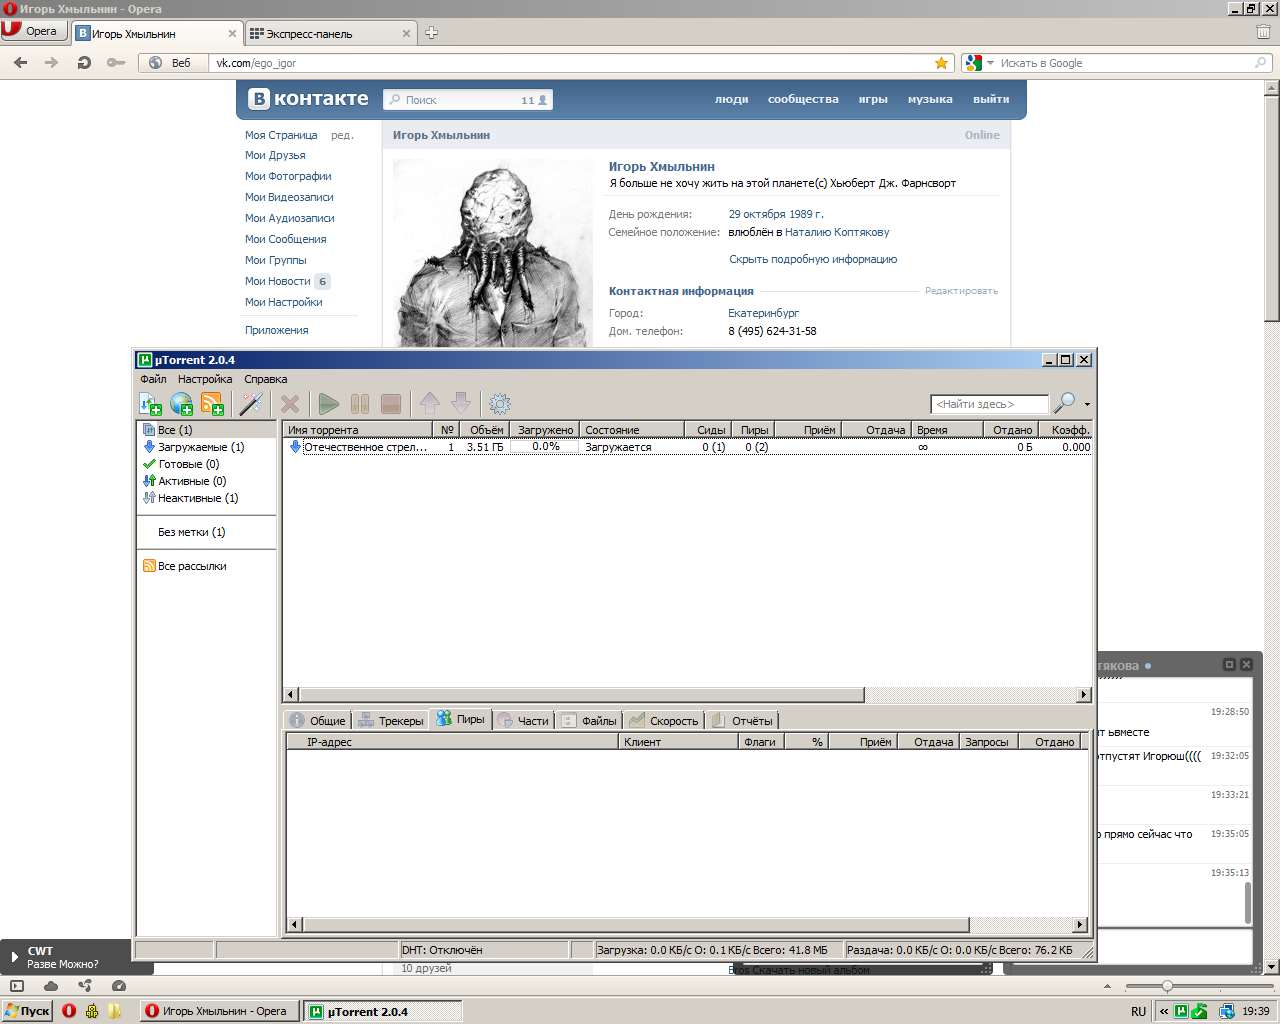Click Скрыть подробную информацию link
This screenshot has width=1280, height=1024.
tap(813, 259)
